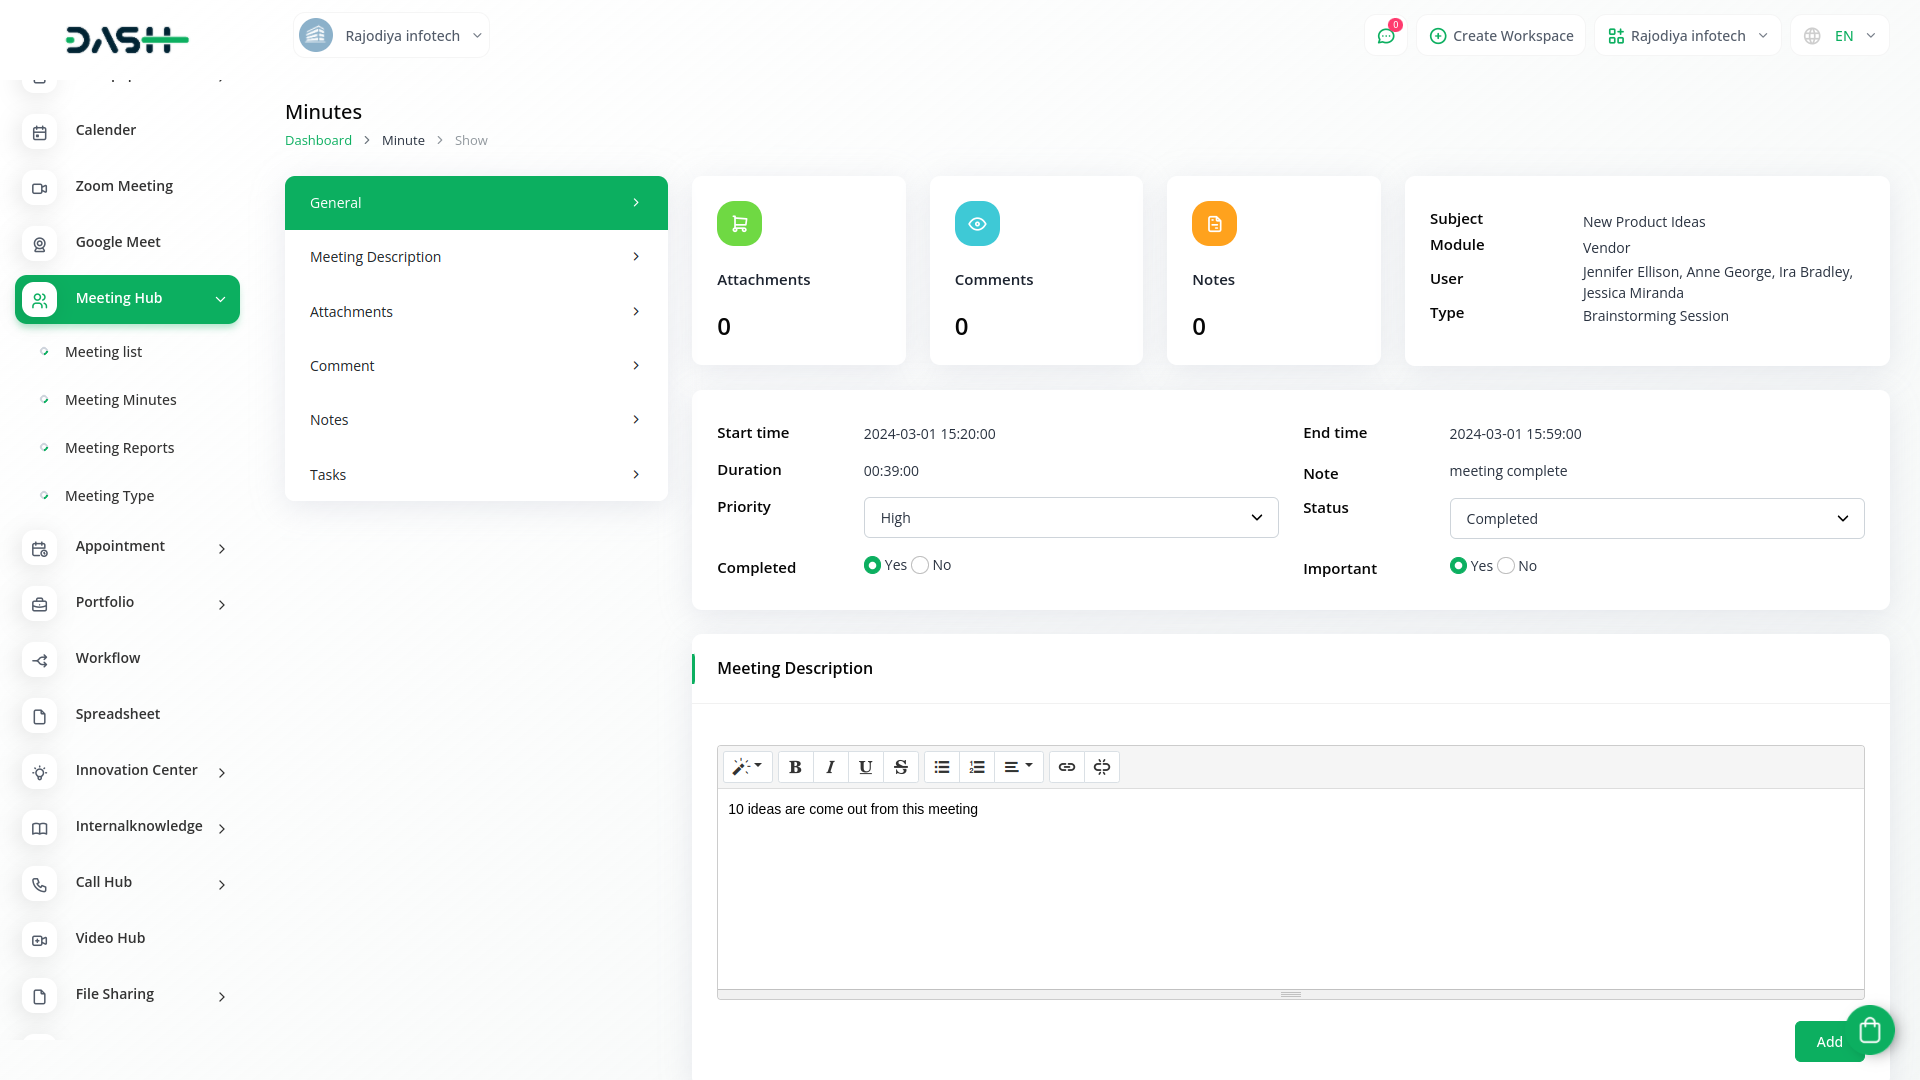The height and width of the screenshot is (1080, 1920).
Task: Click the insert link icon
Action: tap(1066, 767)
